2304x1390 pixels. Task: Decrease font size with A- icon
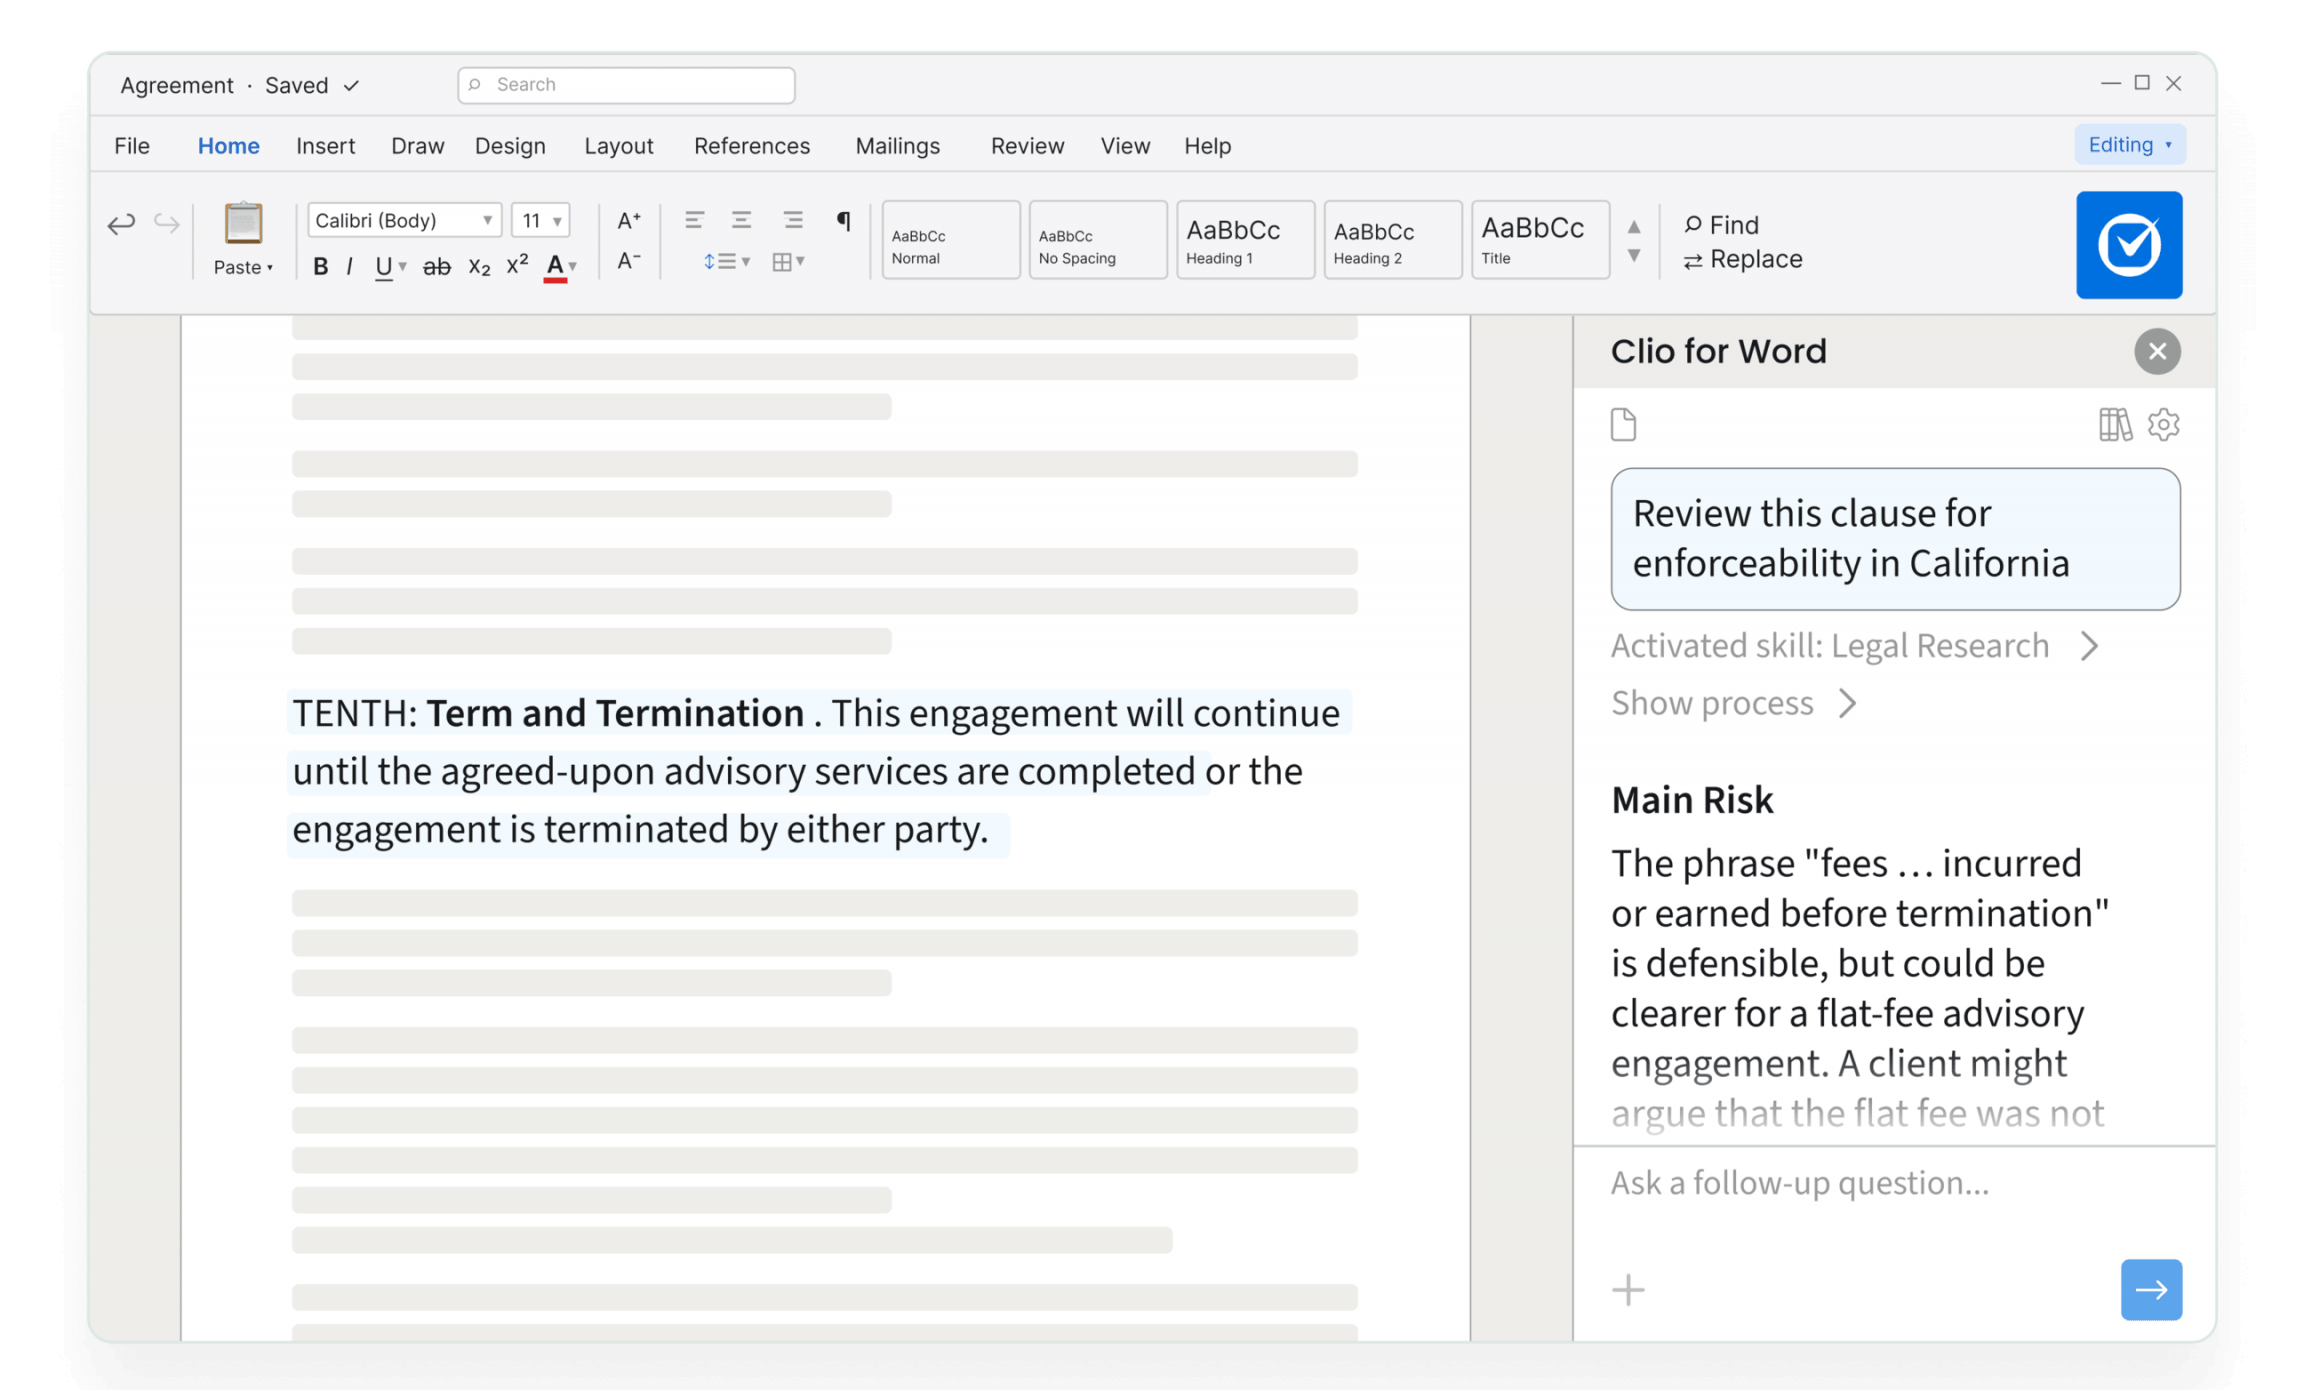pyautogui.click(x=629, y=261)
